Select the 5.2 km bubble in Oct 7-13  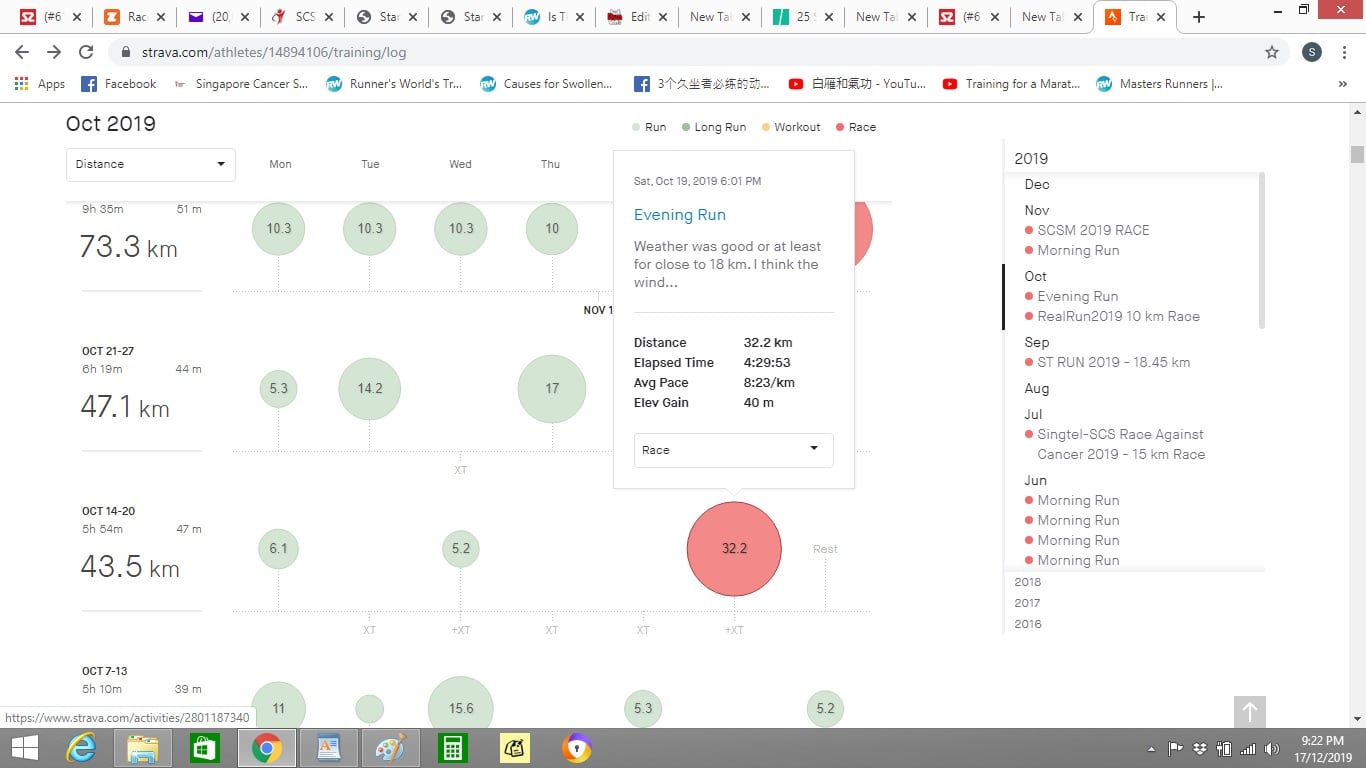825,708
